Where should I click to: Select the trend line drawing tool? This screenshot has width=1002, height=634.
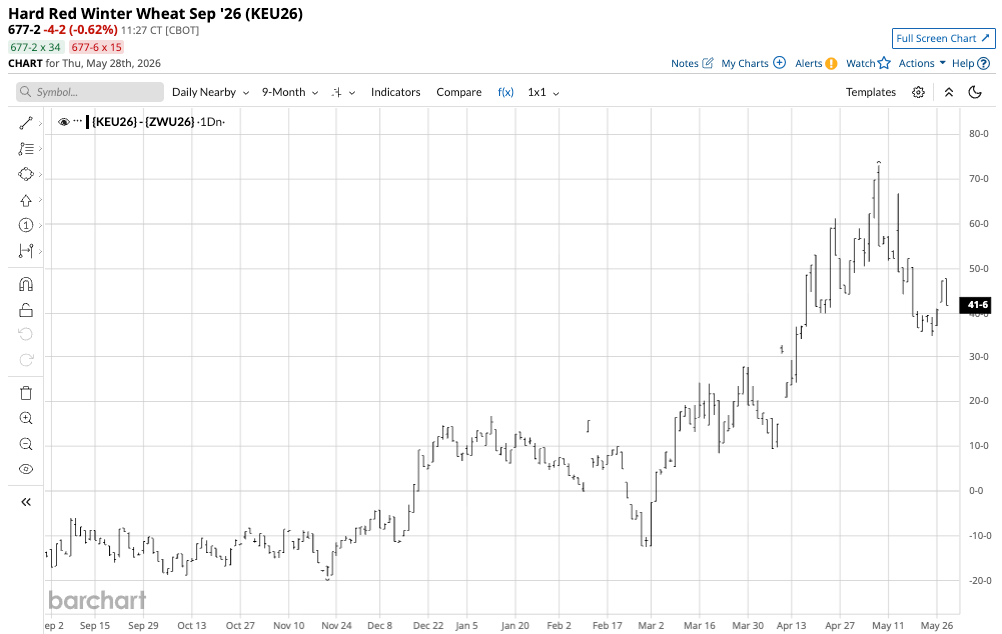(26, 123)
